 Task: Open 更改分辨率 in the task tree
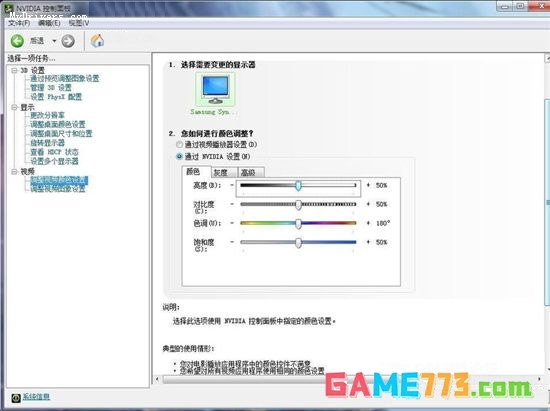point(47,115)
